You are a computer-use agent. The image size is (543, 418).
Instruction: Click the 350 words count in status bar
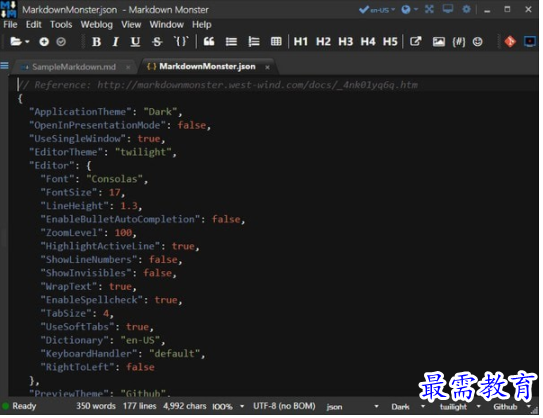(96, 406)
